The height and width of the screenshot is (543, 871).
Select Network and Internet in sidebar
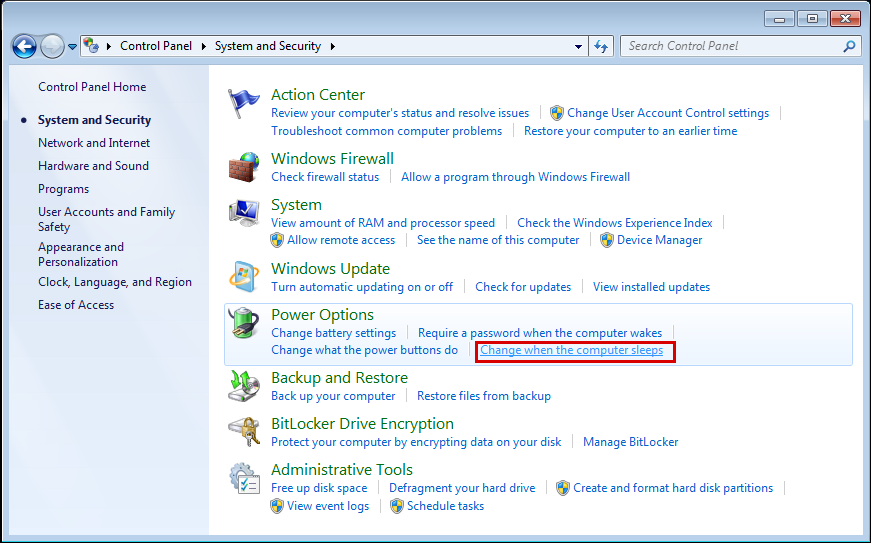(x=94, y=143)
